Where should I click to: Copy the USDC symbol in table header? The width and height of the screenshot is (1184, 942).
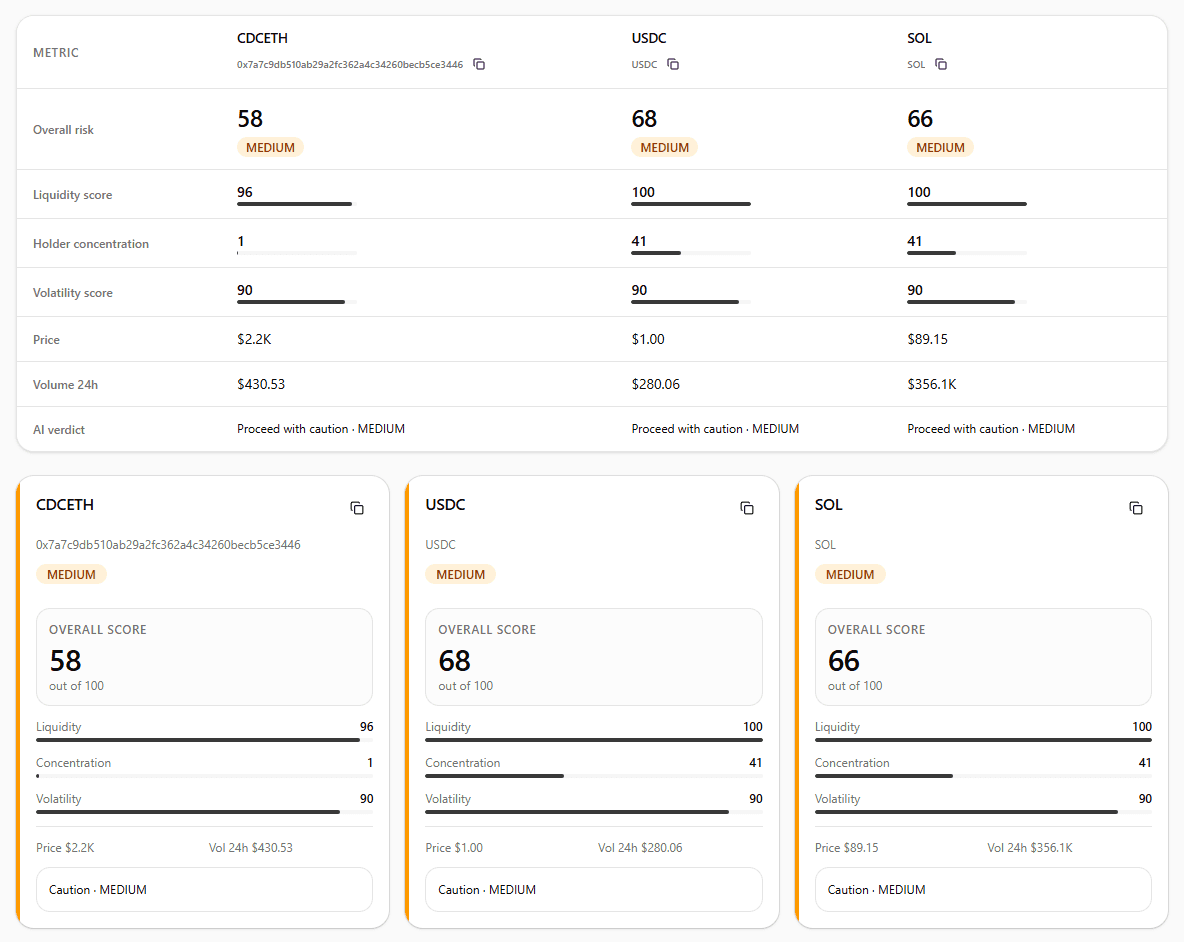tap(673, 64)
